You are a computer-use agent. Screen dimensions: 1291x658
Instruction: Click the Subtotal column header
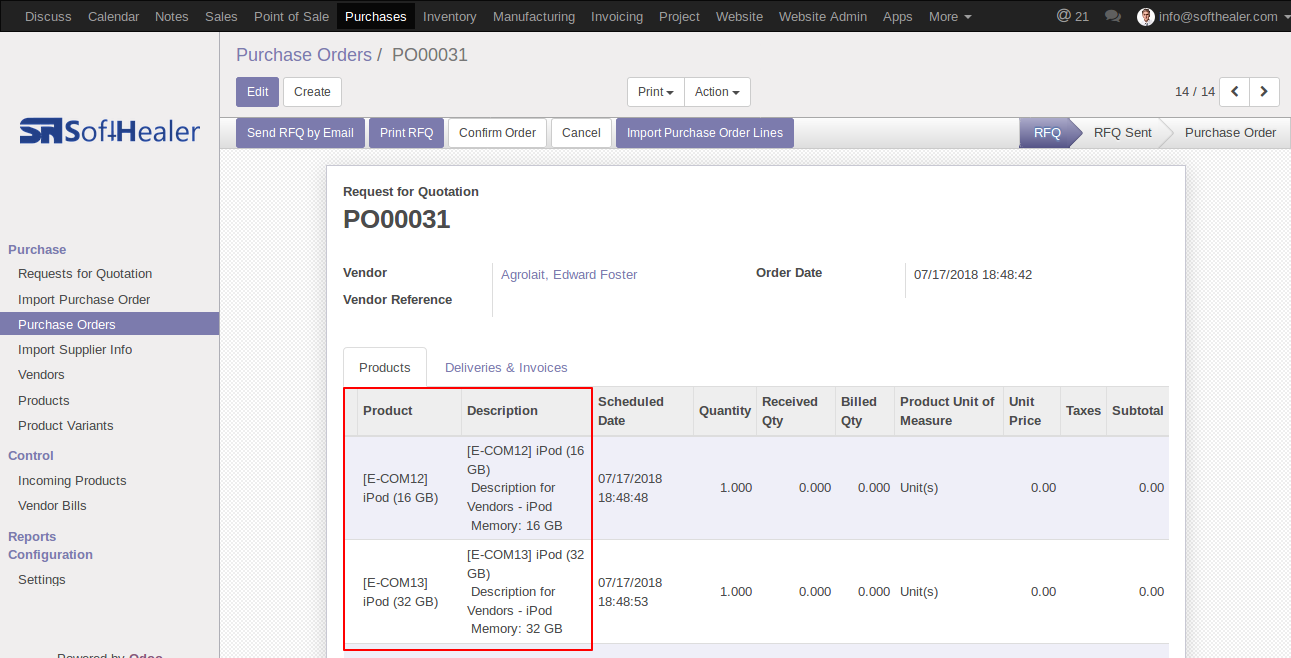1137,411
